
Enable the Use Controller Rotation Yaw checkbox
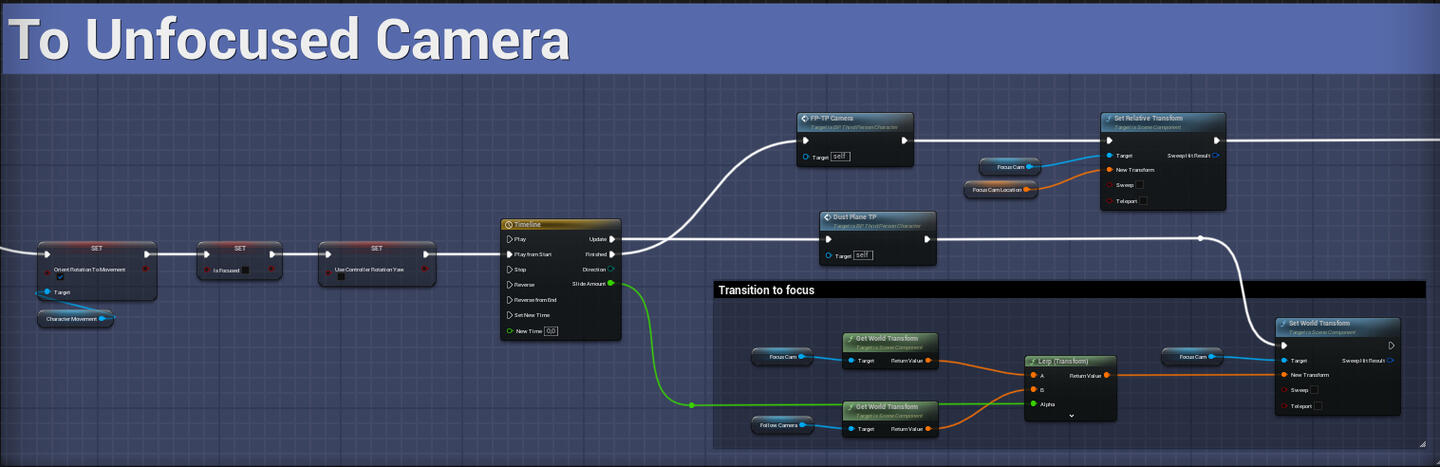(341, 277)
